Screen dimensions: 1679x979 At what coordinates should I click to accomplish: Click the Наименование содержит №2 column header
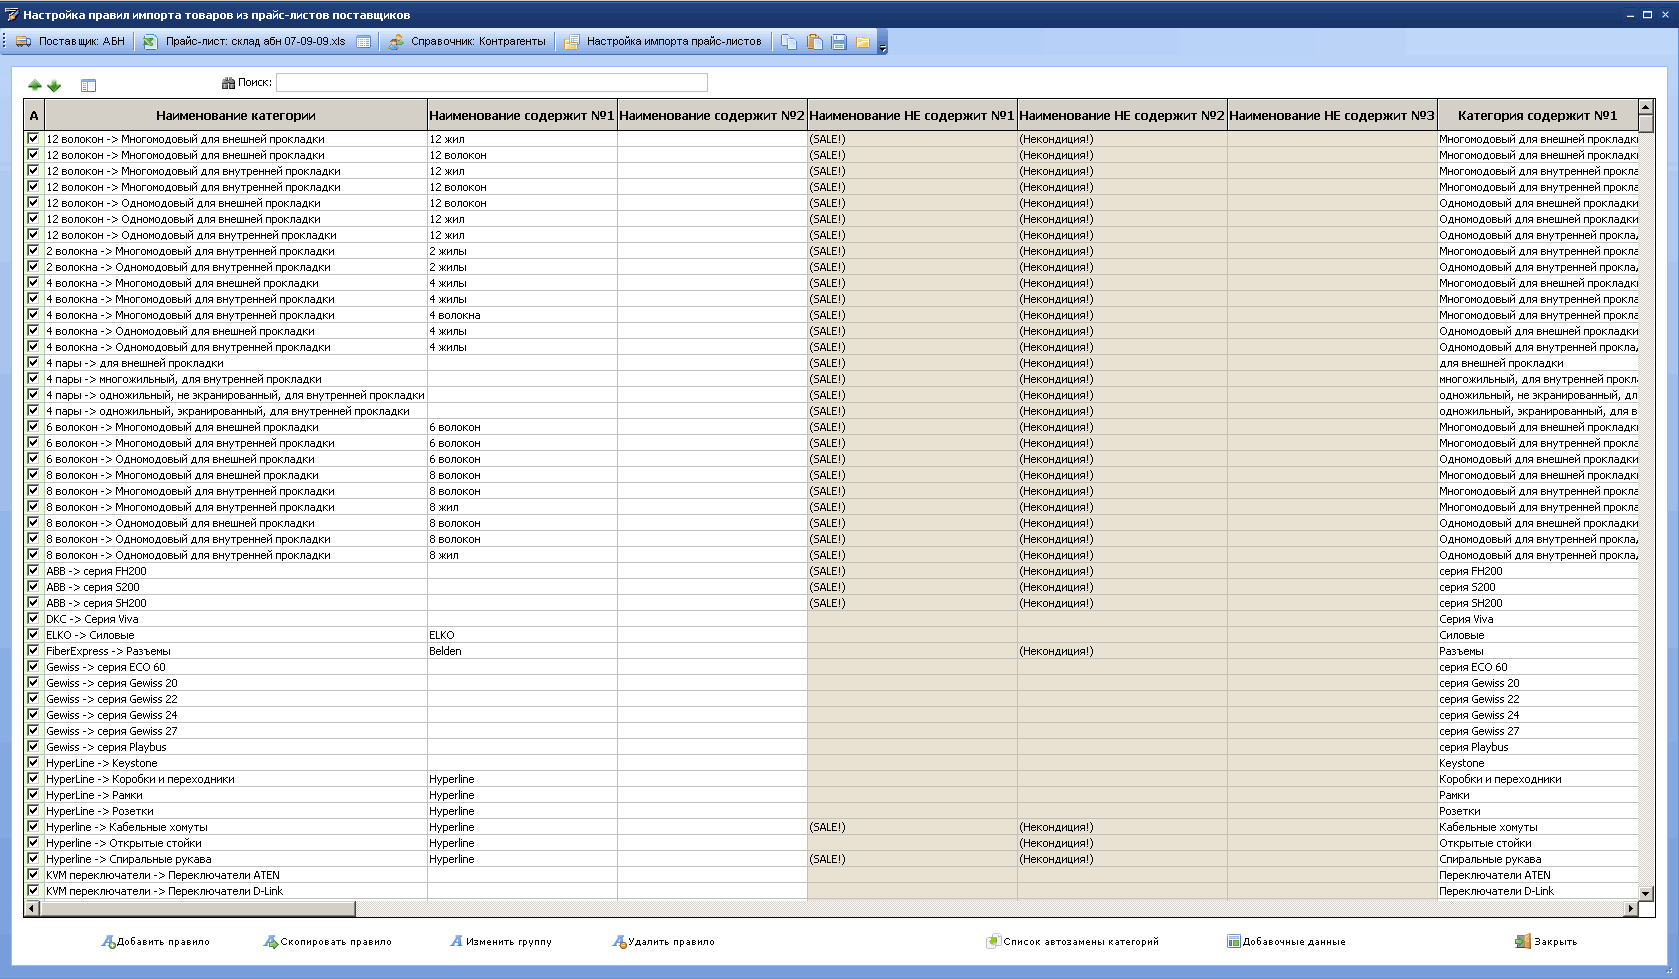[712, 115]
